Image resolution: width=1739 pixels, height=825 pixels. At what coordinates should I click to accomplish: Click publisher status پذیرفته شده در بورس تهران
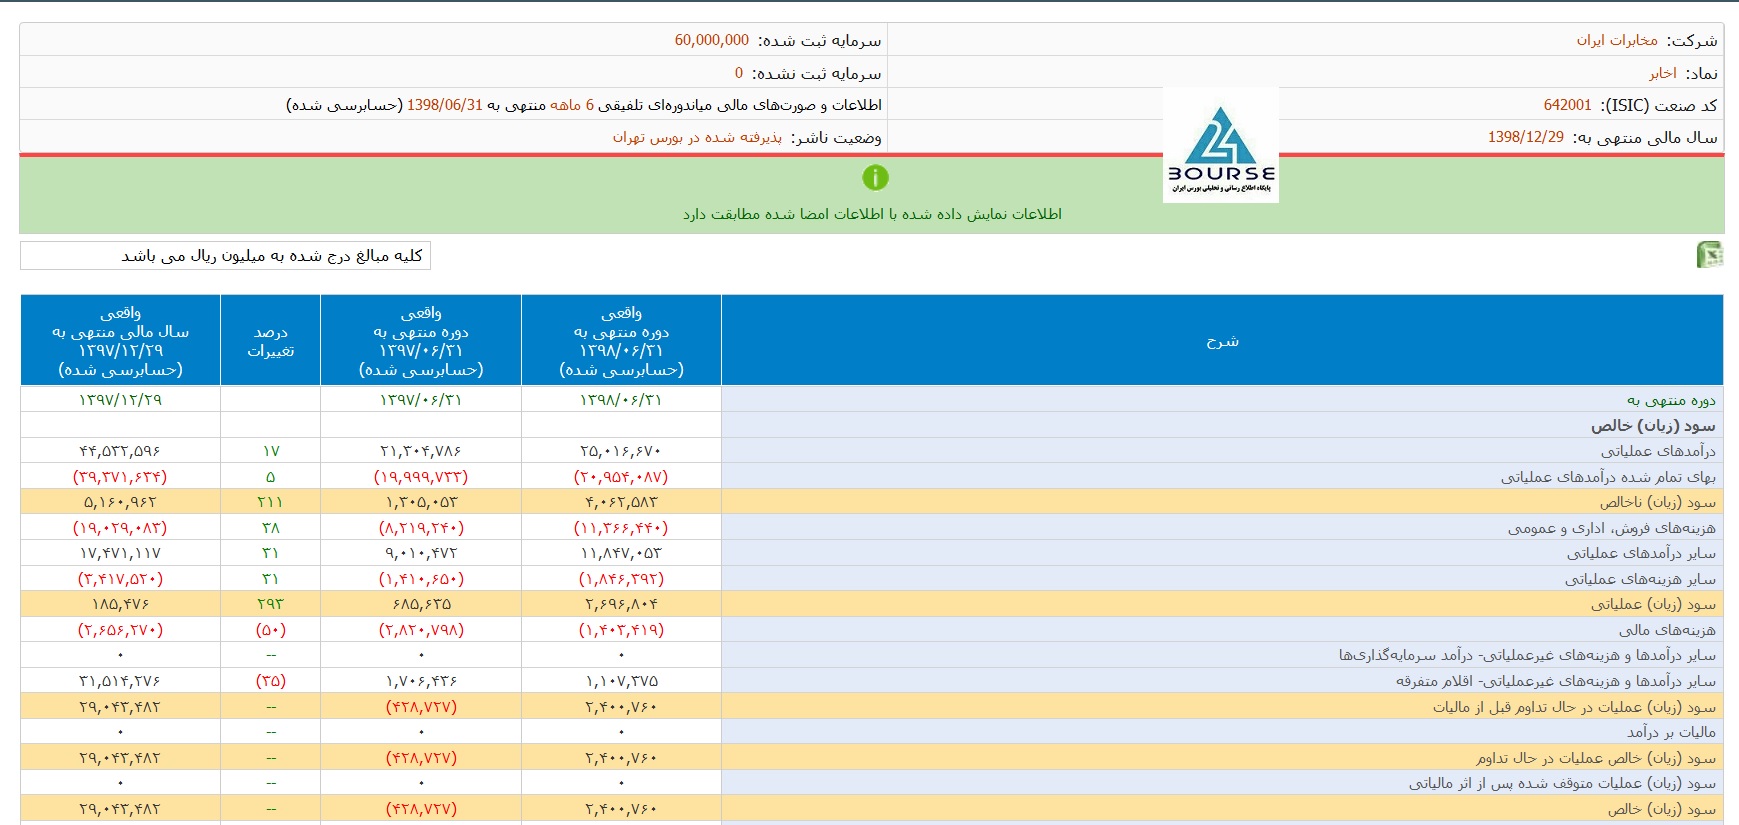pyautogui.click(x=697, y=137)
